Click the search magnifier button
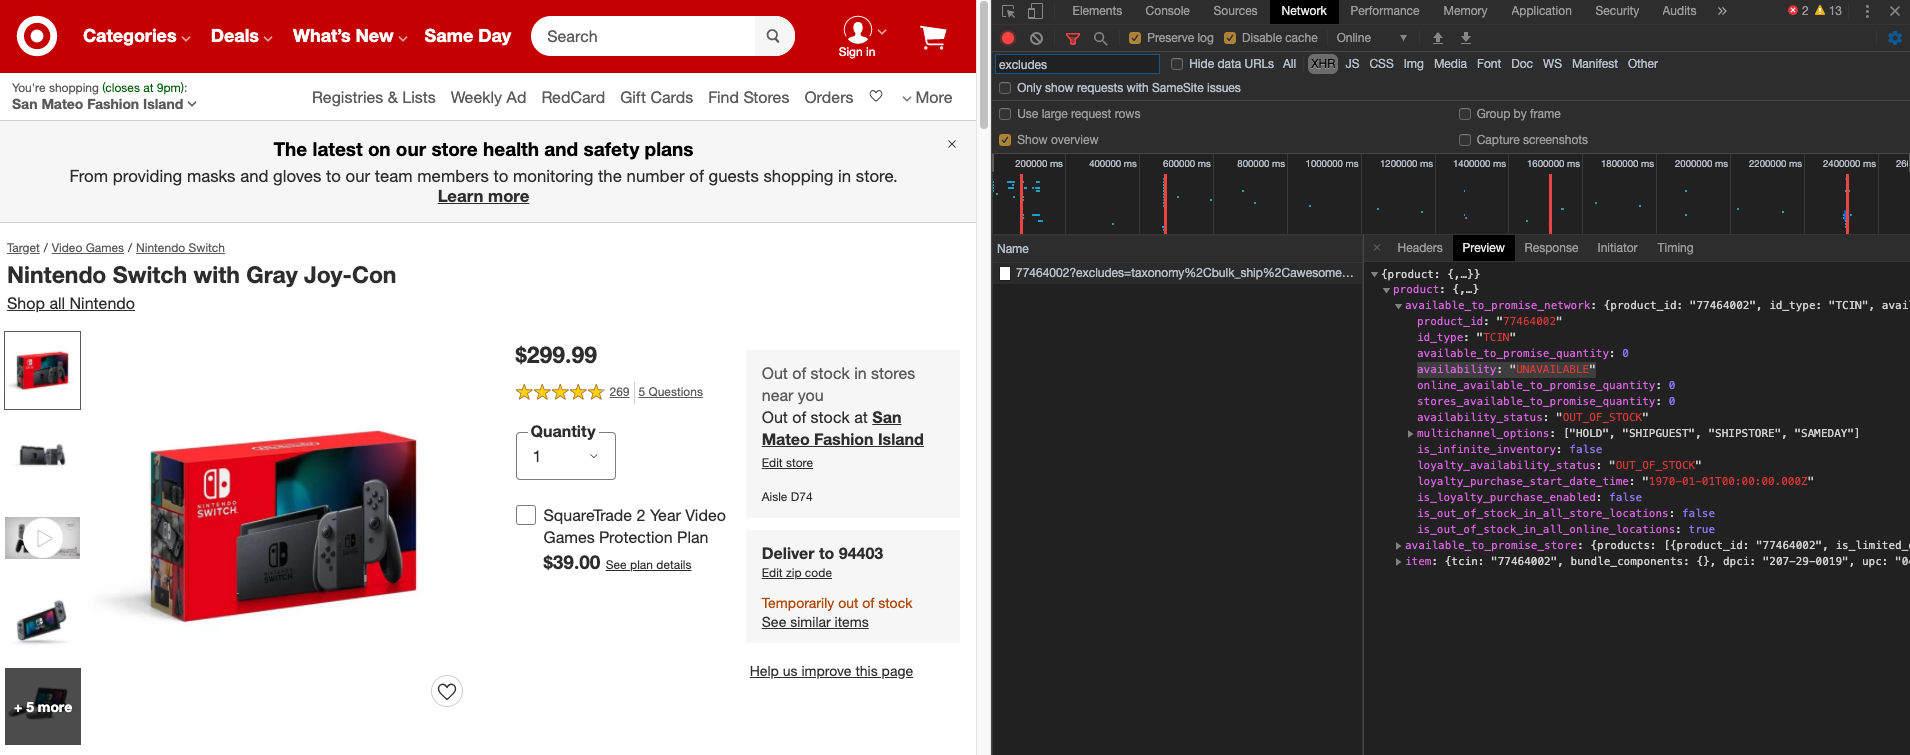Viewport: 1910px width, 755px height. click(773, 36)
